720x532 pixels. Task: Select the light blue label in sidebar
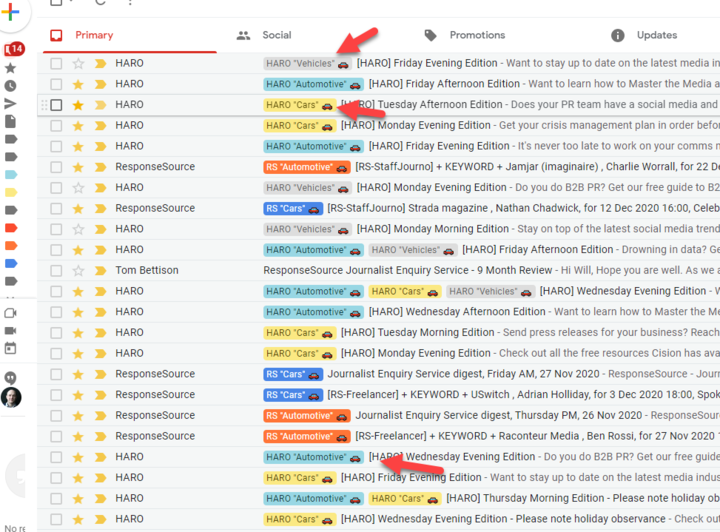pyautogui.click(x=11, y=174)
